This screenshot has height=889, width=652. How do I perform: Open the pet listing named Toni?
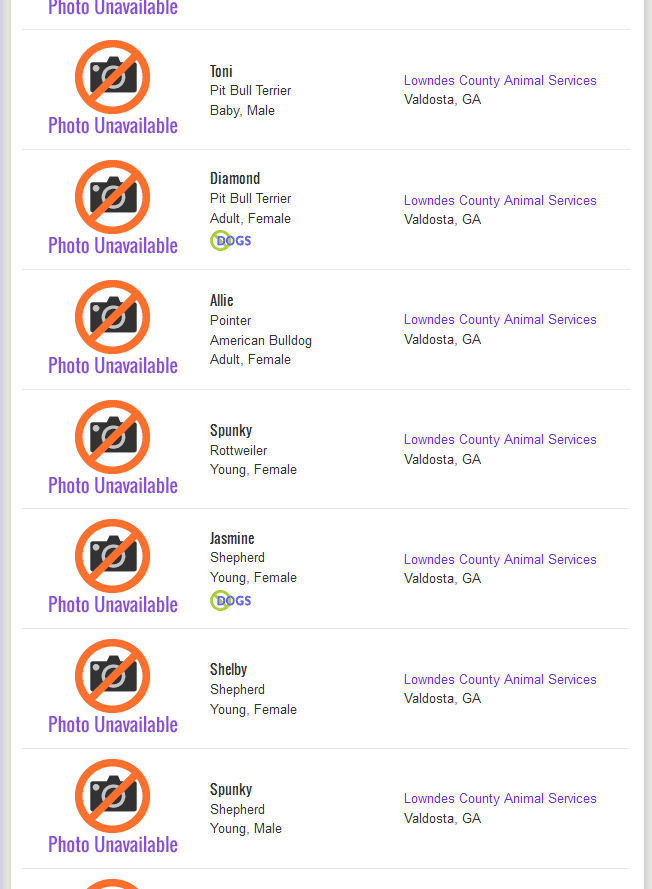[221, 71]
